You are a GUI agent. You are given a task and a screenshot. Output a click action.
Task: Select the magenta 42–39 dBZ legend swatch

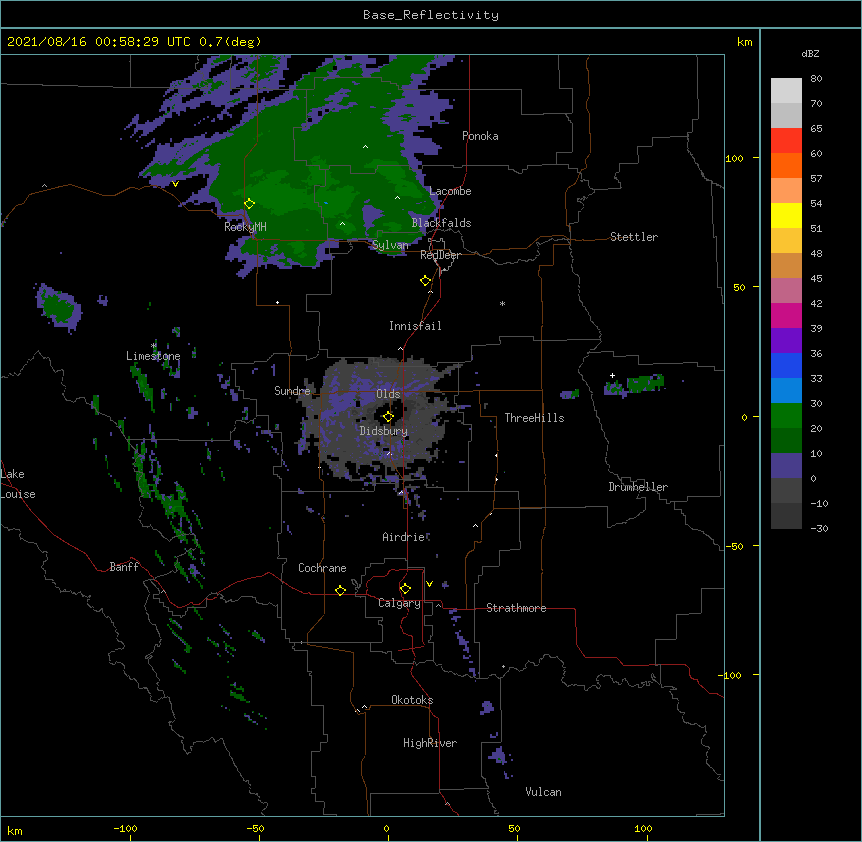coord(786,315)
